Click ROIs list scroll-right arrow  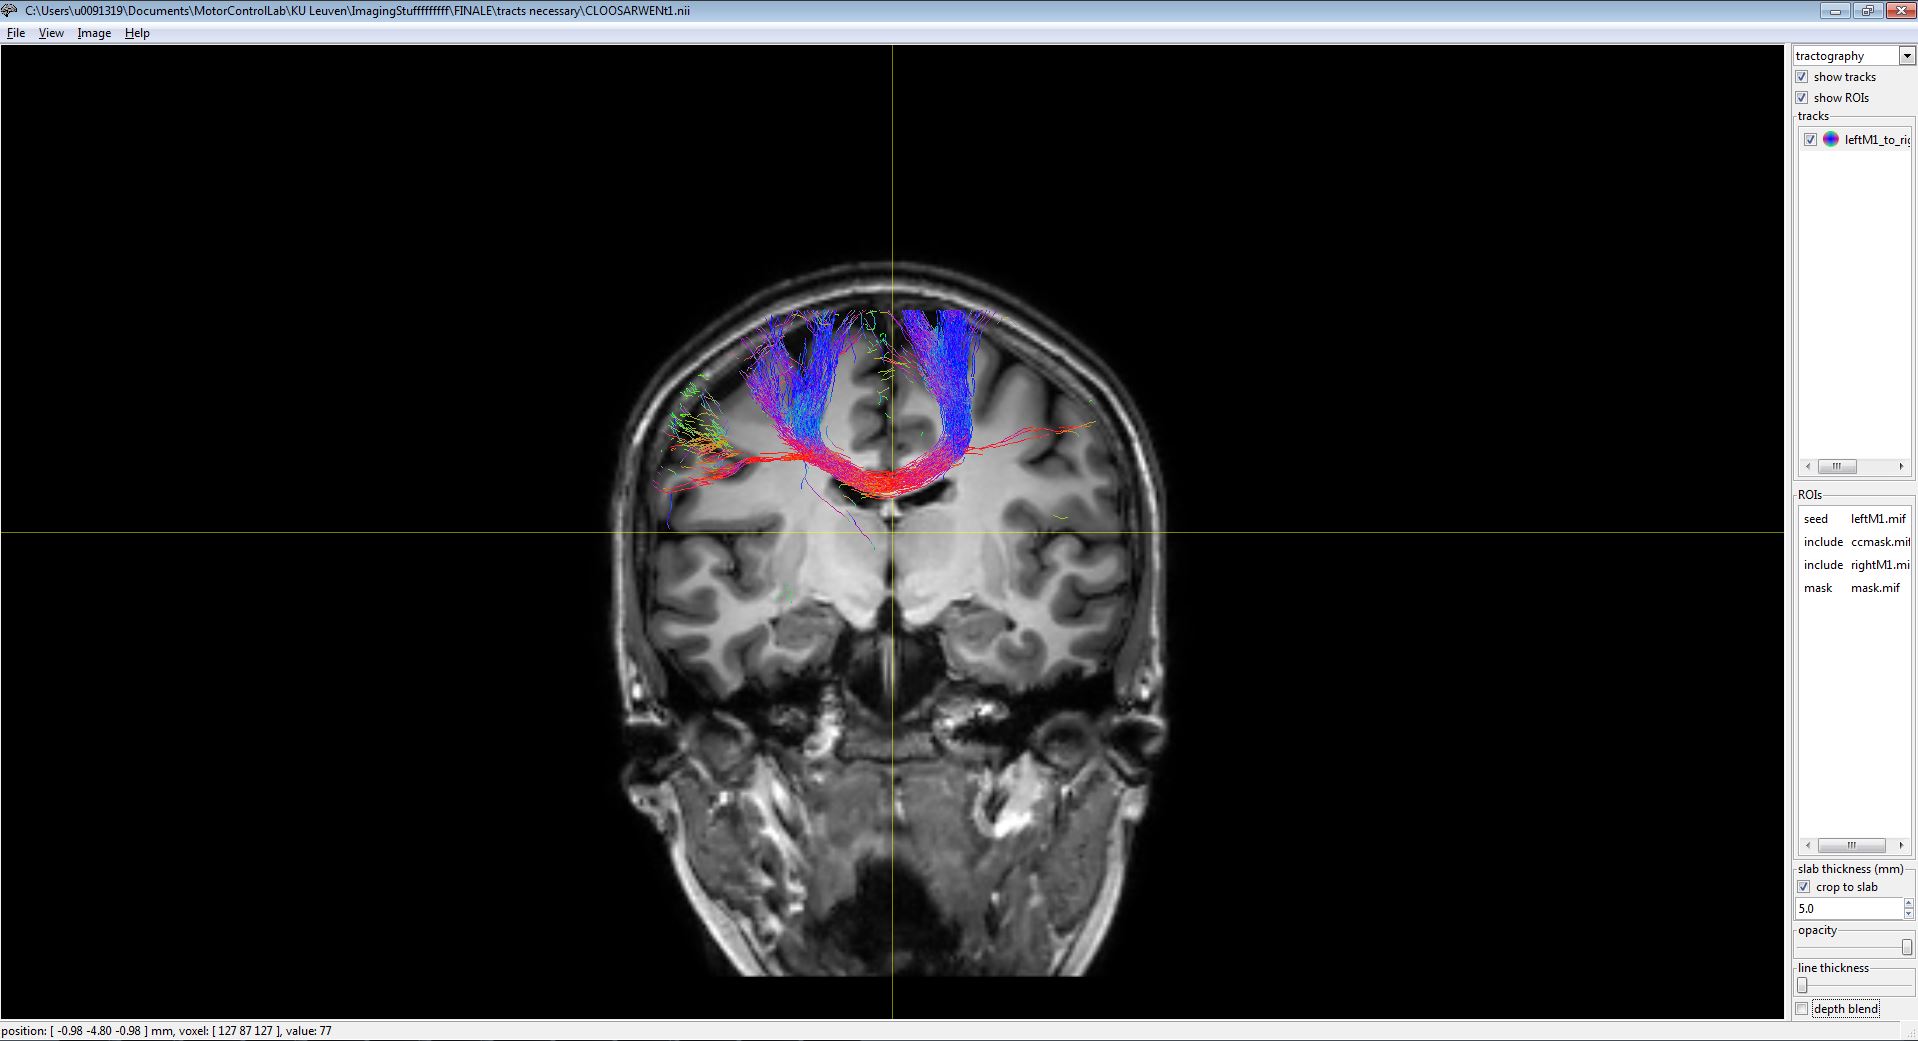tap(1901, 846)
